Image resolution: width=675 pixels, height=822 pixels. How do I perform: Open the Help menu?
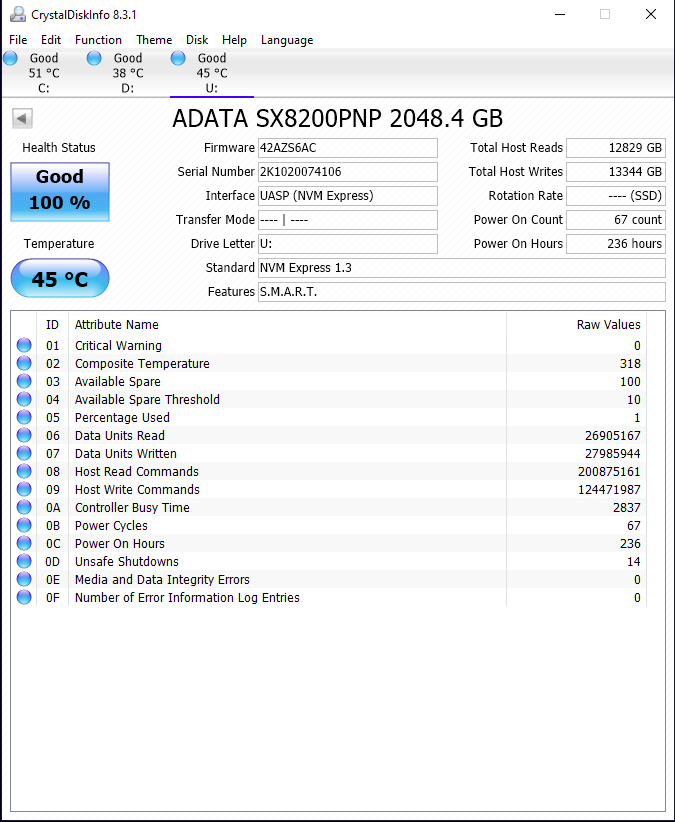coord(234,40)
